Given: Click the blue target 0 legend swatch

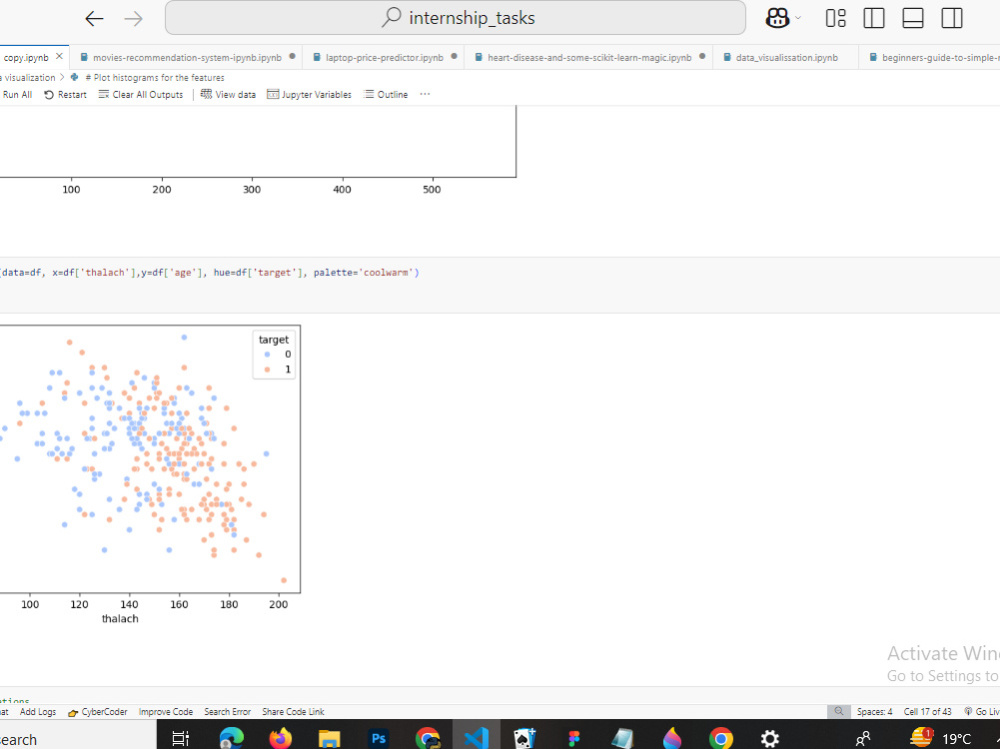Looking at the screenshot, I should pyautogui.click(x=267, y=355).
